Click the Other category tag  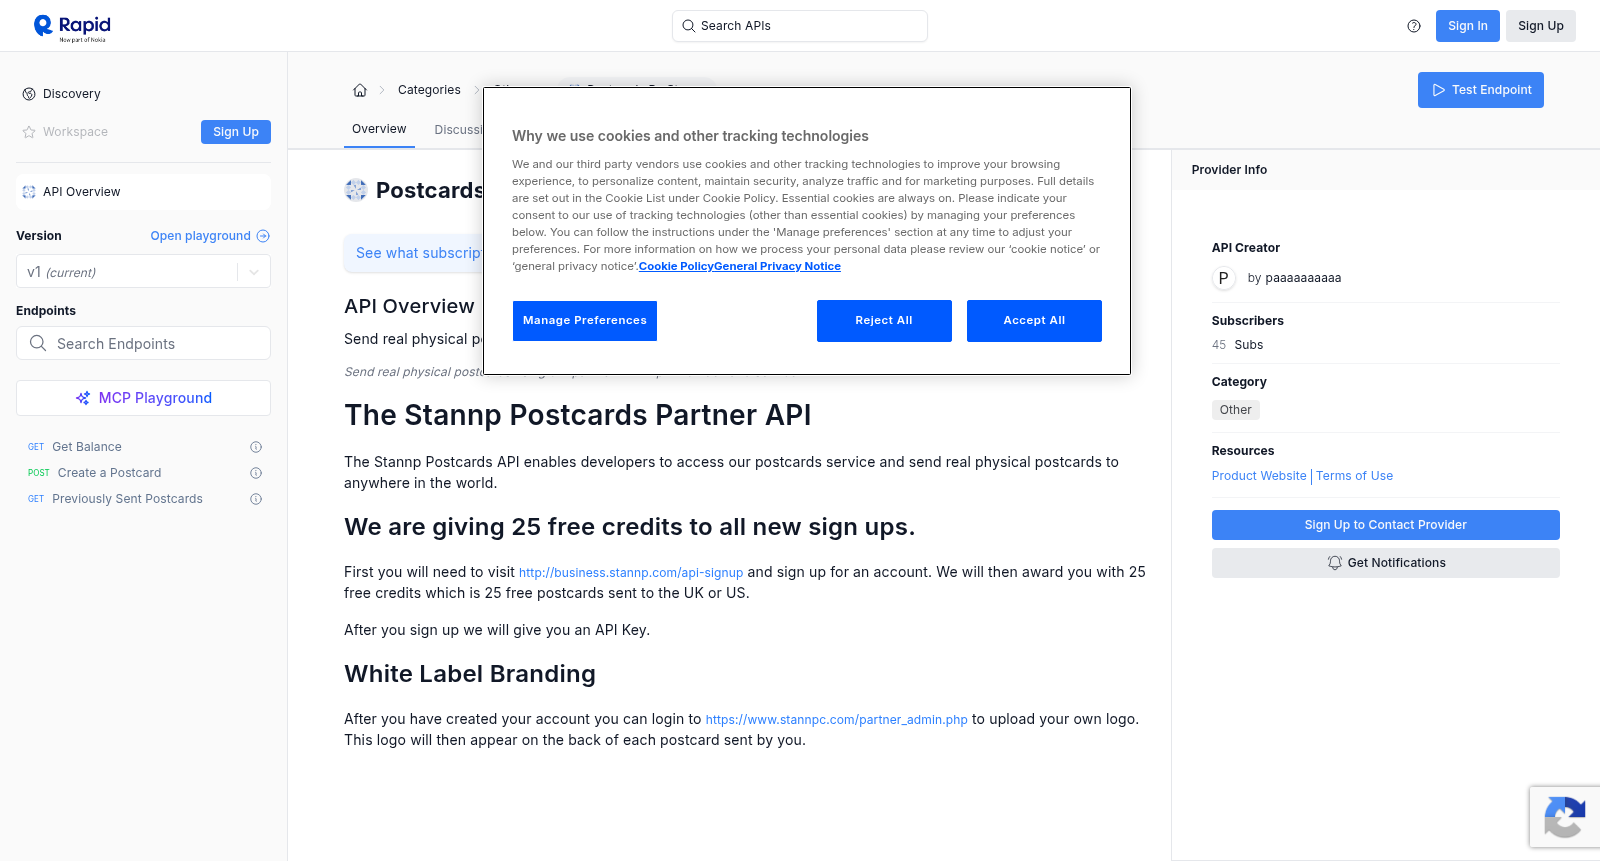pos(1236,410)
